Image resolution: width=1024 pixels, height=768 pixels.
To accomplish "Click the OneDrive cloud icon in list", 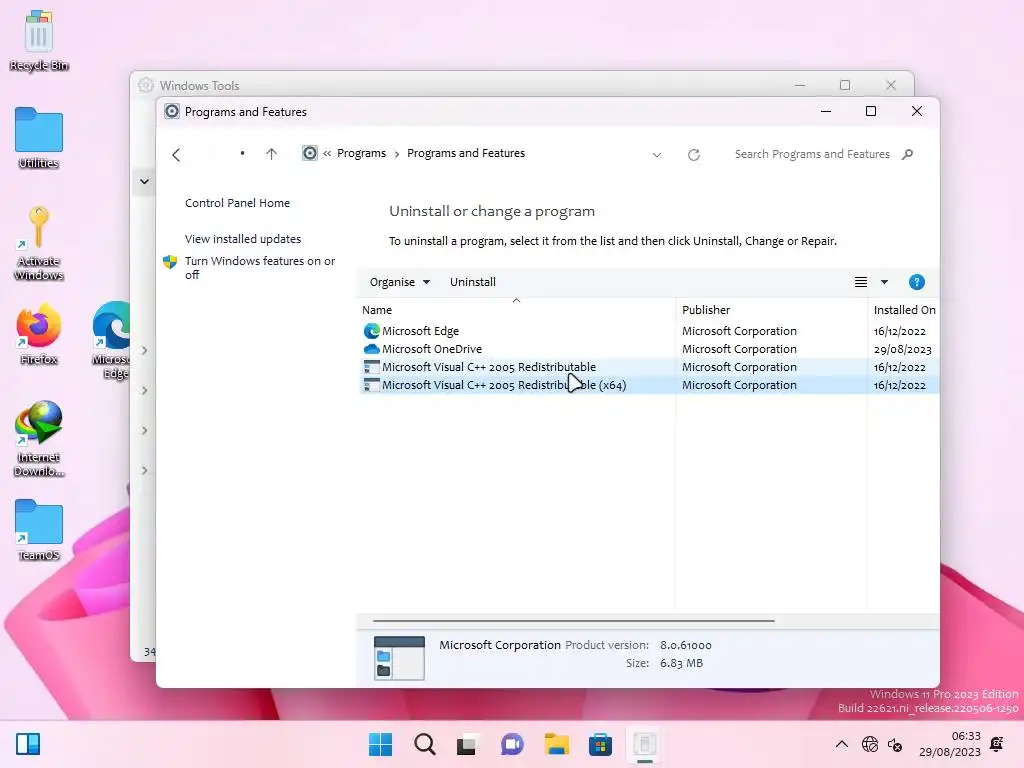I will tap(372, 349).
